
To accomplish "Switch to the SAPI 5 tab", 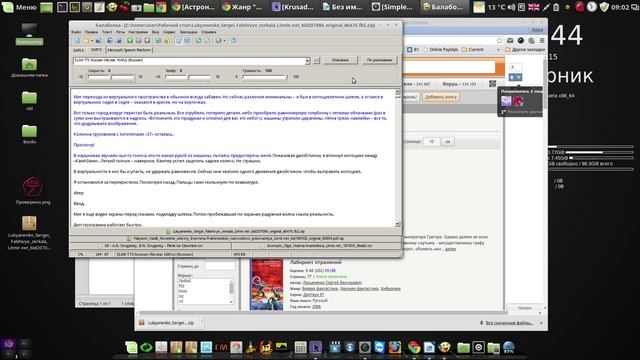I will [96, 50].
